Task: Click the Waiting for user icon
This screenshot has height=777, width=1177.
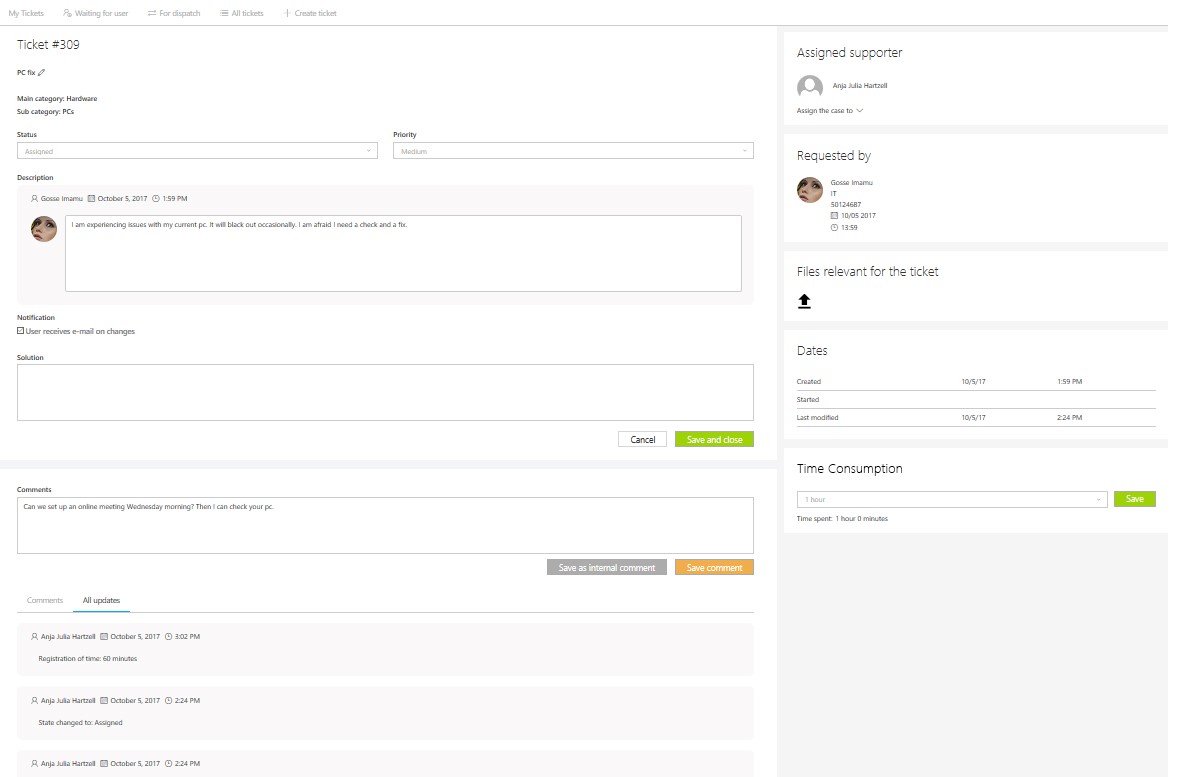Action: tap(67, 13)
